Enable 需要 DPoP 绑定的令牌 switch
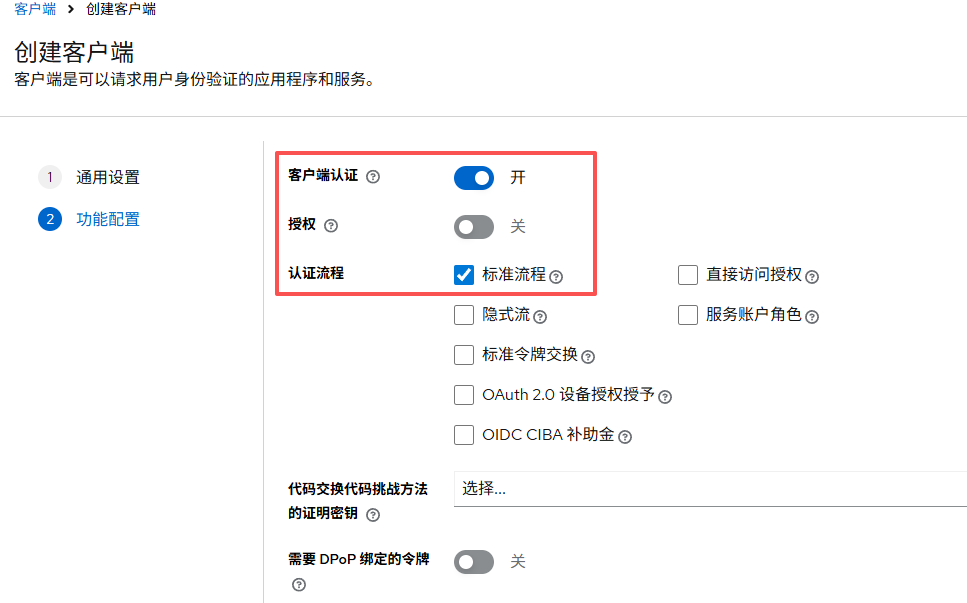967x603 pixels. pyautogui.click(x=474, y=562)
